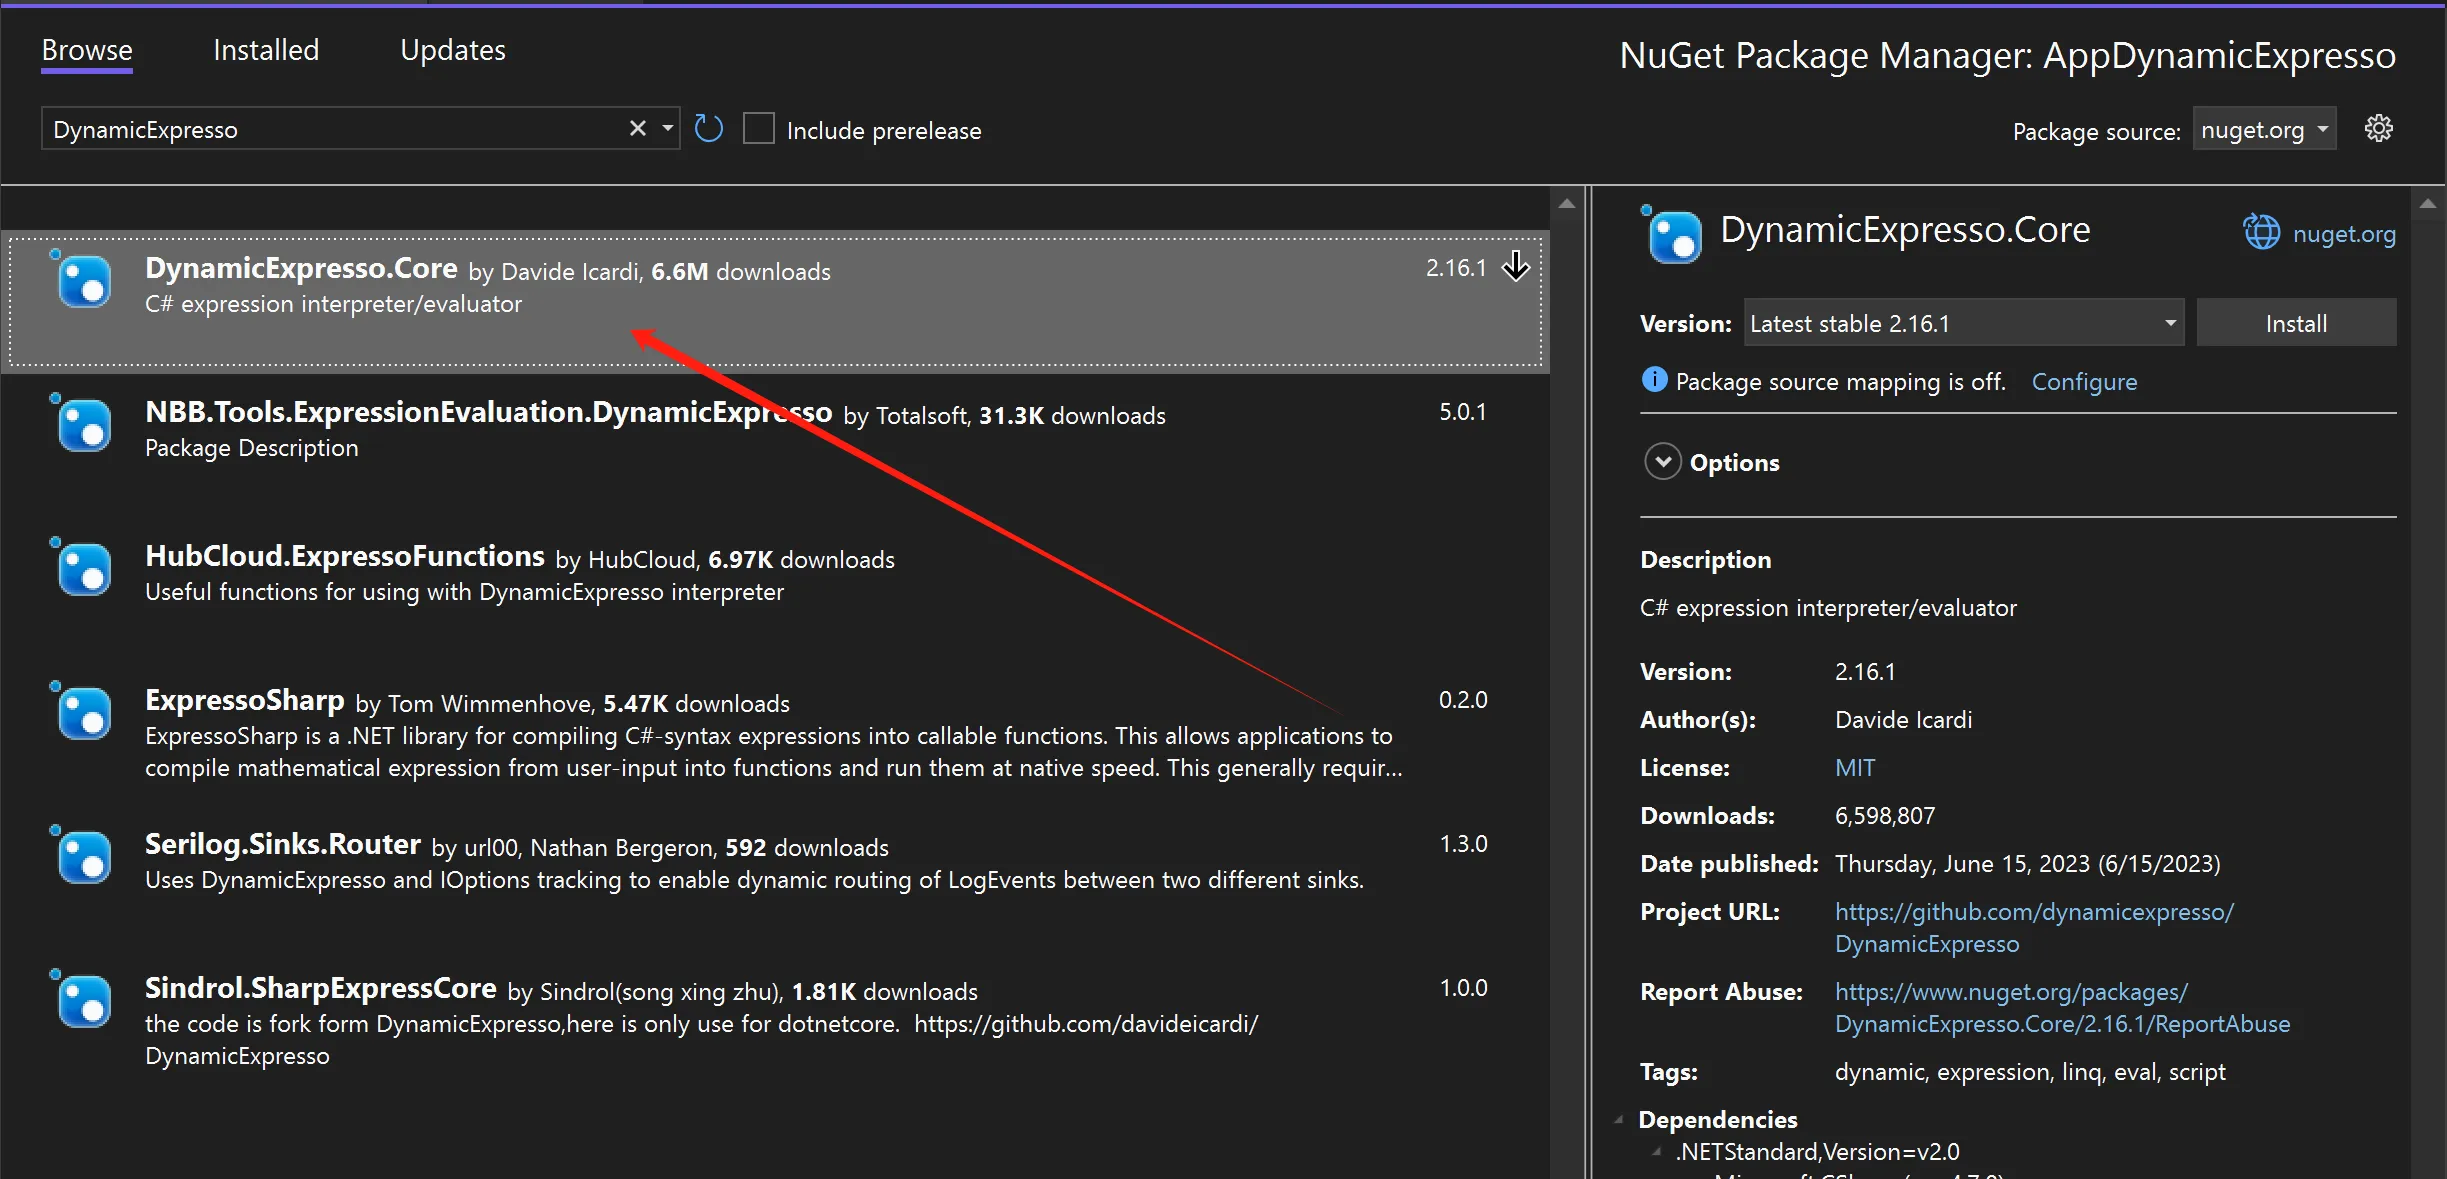Click version 0.2.0 of ExpressoSharp

pyautogui.click(x=1462, y=700)
